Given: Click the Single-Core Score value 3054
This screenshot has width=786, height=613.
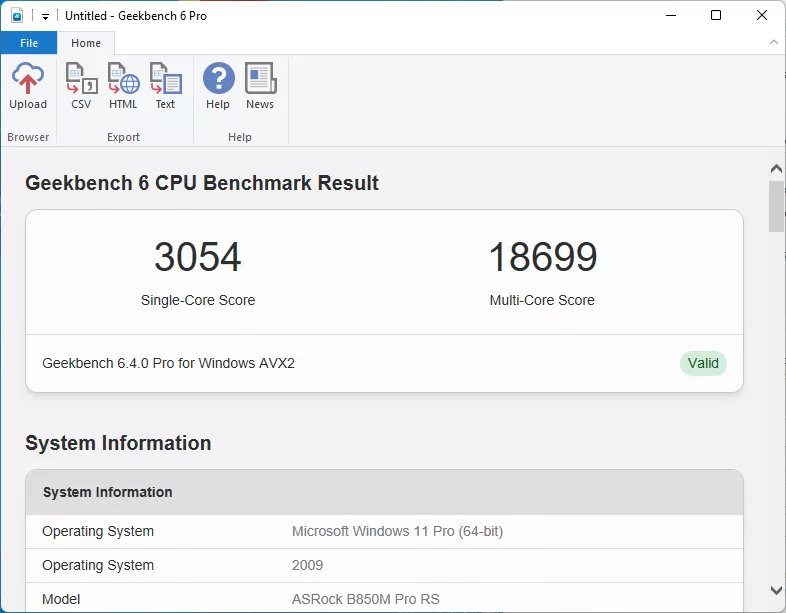Looking at the screenshot, I should click(x=198, y=258).
